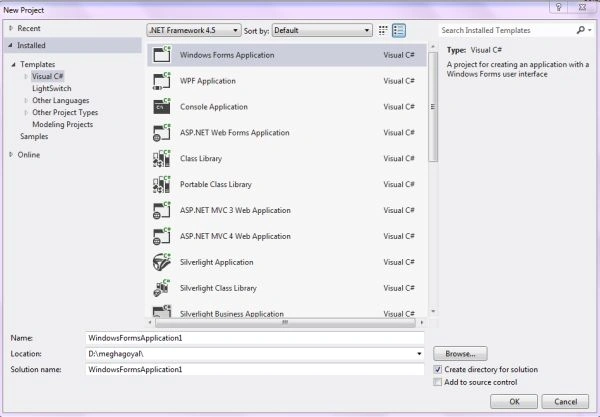The image size is (600, 417).
Task: Click the Portable Class Library icon
Action: [x=162, y=184]
